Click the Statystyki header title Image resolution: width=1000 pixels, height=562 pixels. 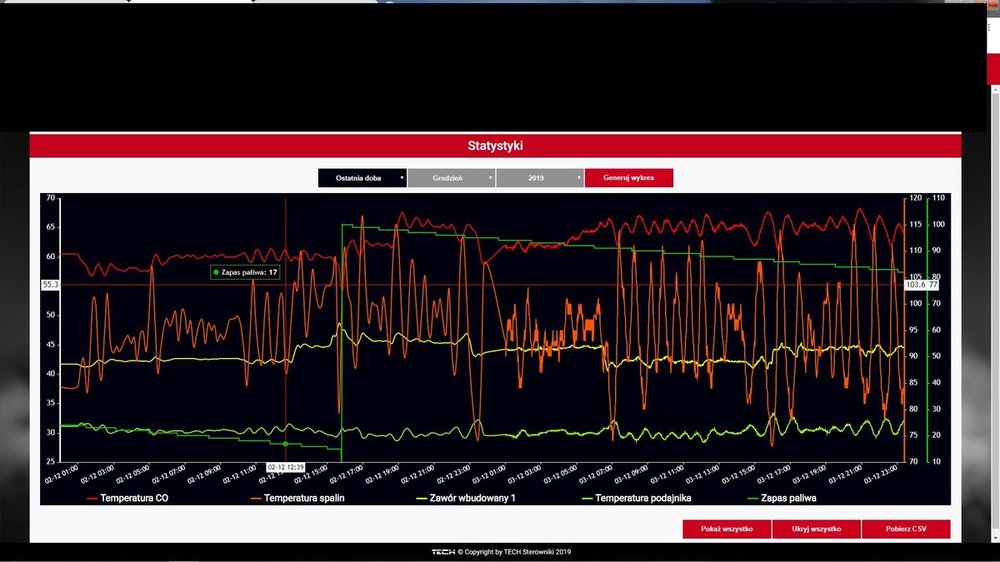[x=495, y=146]
